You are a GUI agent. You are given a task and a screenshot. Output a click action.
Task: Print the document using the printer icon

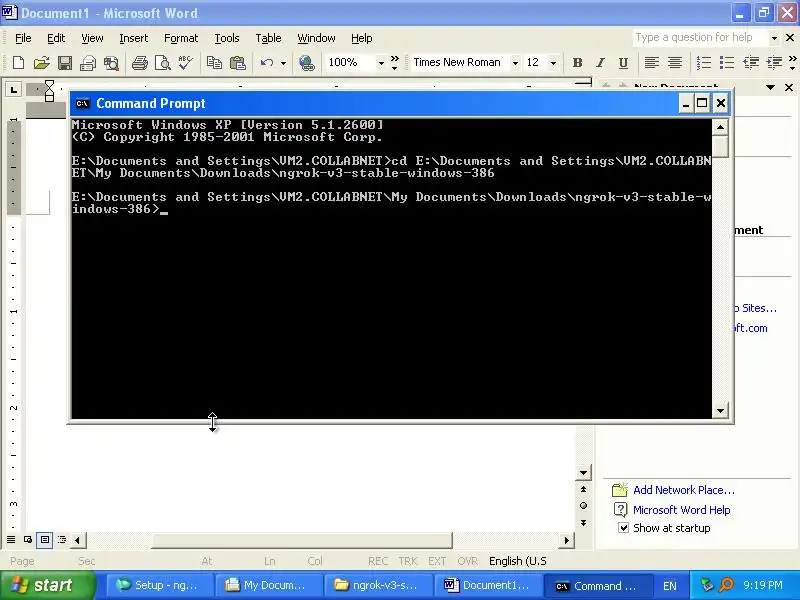[x=139, y=63]
